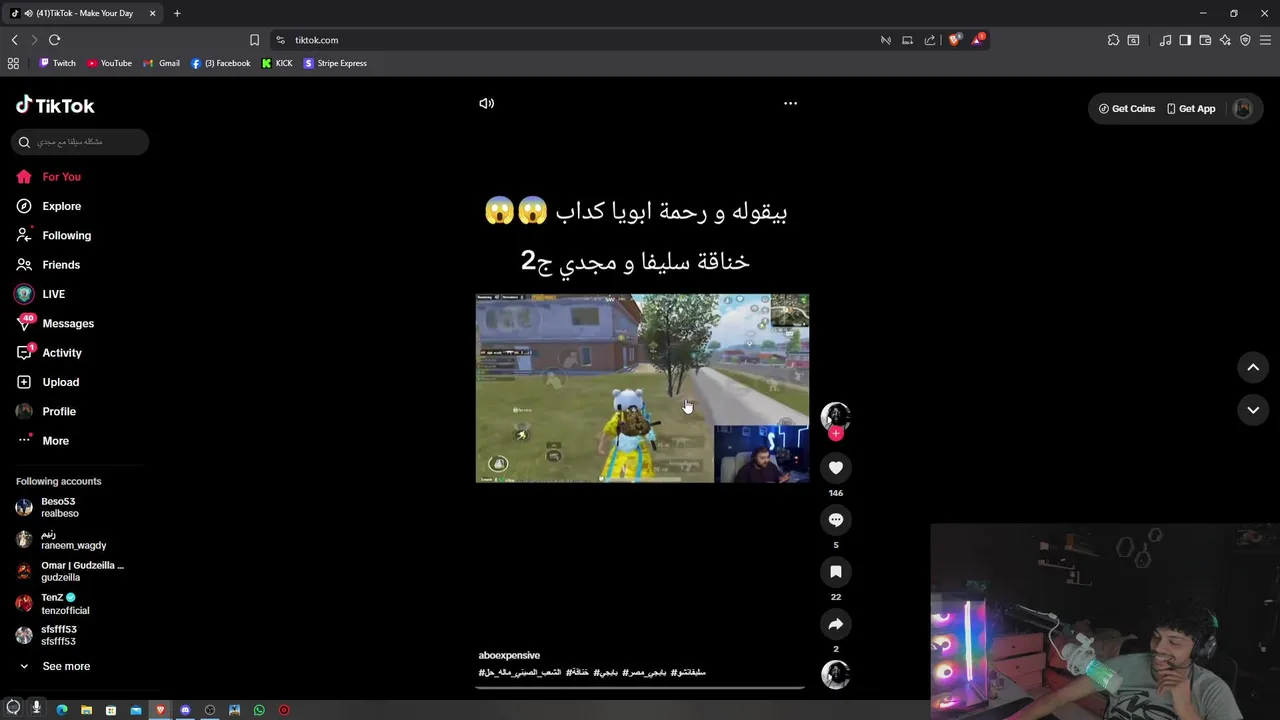Open raneem_wagdy following account
Viewport: 1280px width, 720px height.
click(x=62, y=539)
